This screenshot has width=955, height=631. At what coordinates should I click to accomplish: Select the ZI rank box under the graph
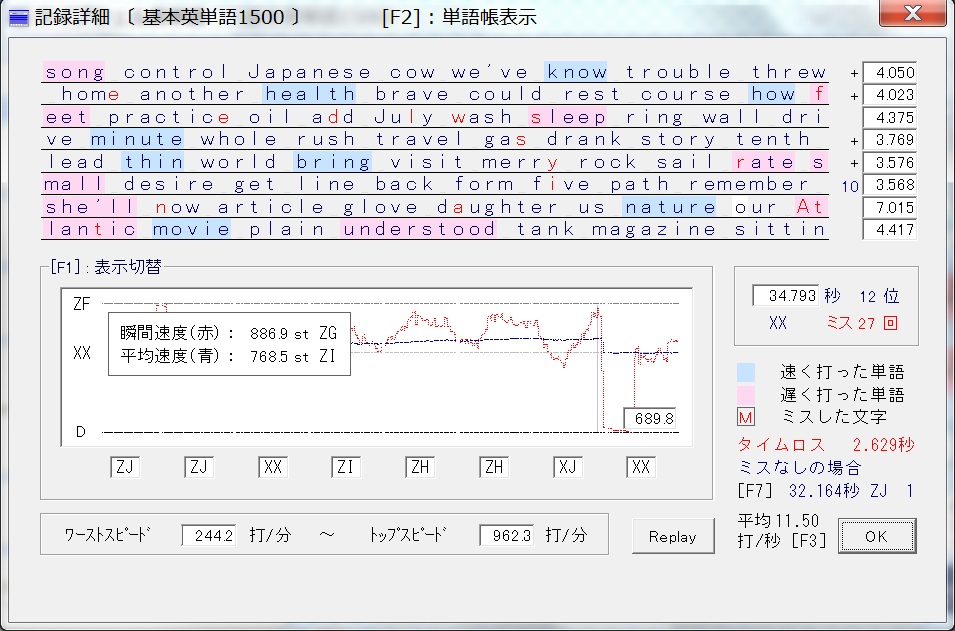pos(346,467)
